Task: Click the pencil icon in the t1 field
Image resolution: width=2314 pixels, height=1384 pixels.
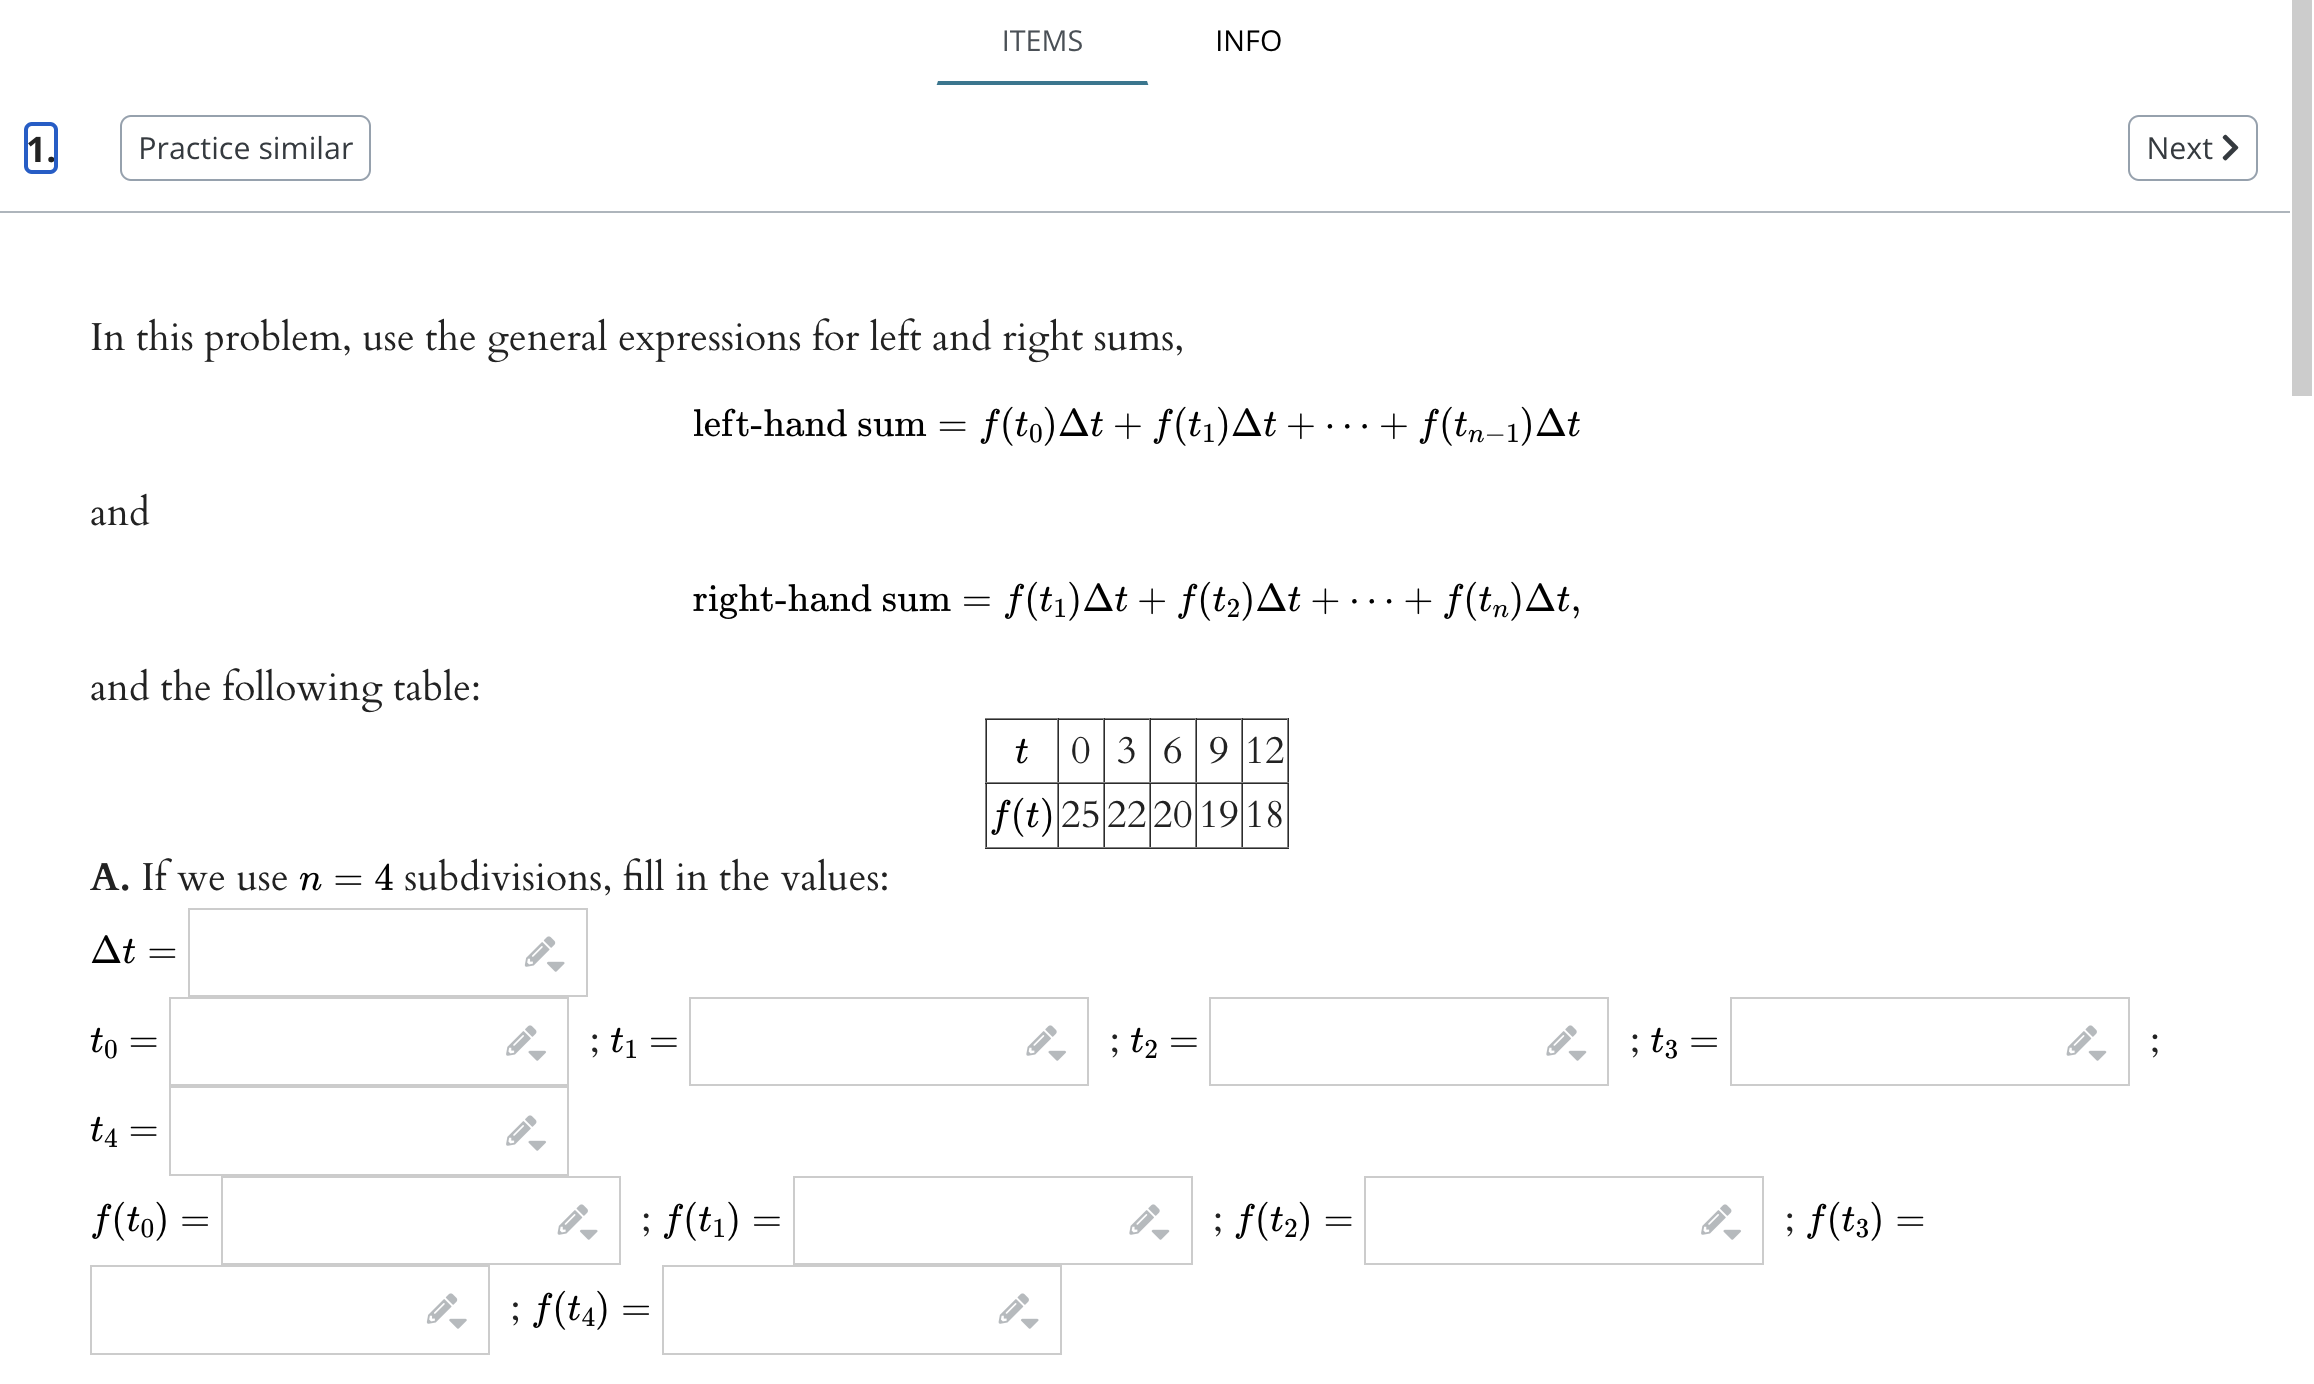Action: pos(1041,1042)
